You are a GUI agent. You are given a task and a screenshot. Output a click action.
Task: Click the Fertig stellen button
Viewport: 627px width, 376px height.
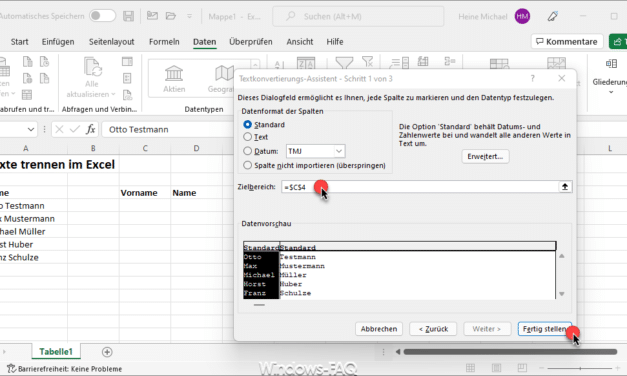[545, 329]
